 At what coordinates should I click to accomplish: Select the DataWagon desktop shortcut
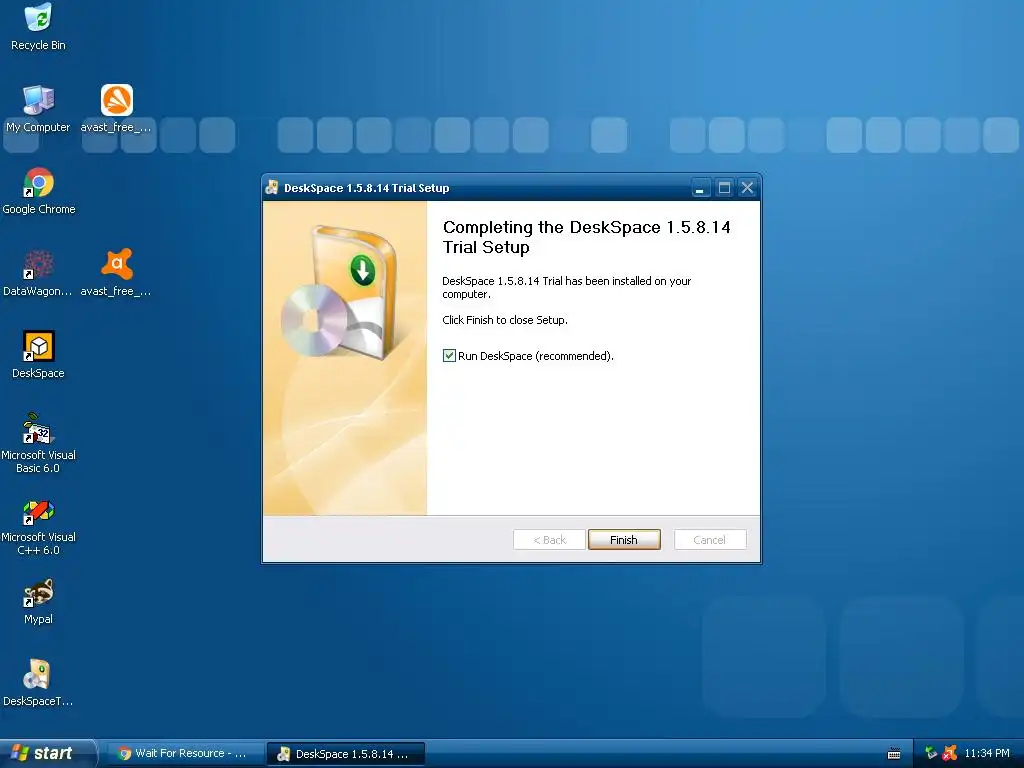coord(38,273)
